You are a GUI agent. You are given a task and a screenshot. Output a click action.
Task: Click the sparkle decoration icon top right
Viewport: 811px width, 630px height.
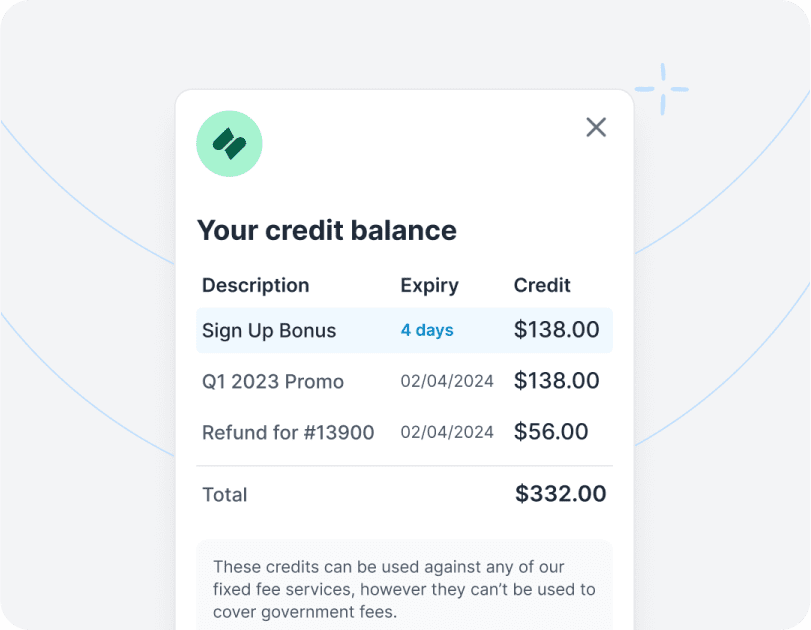pos(664,89)
